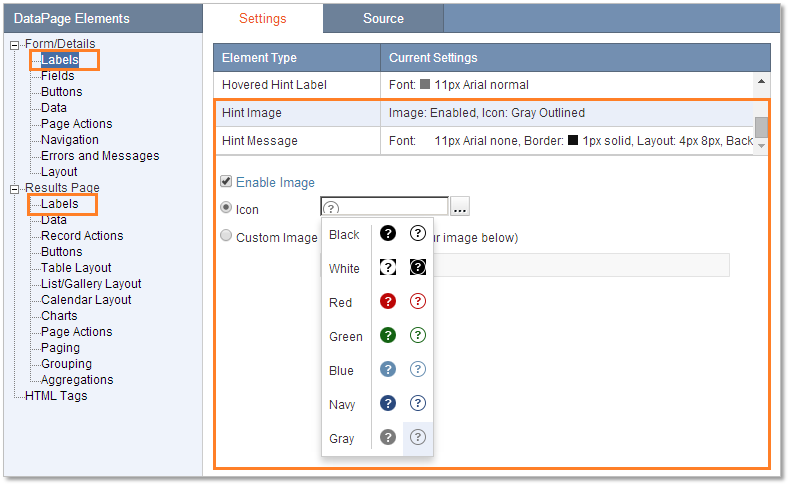
Task: Select the black filled question mark icon
Action: click(389, 234)
